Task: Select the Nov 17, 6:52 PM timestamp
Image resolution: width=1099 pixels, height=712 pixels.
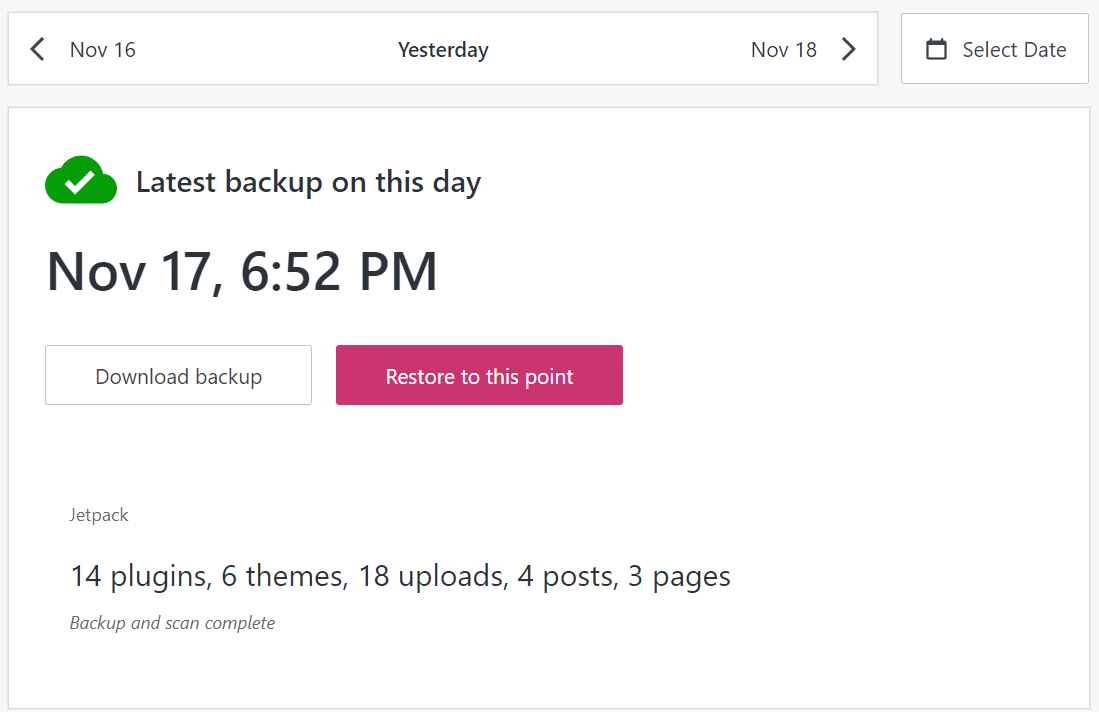Action: point(241,269)
